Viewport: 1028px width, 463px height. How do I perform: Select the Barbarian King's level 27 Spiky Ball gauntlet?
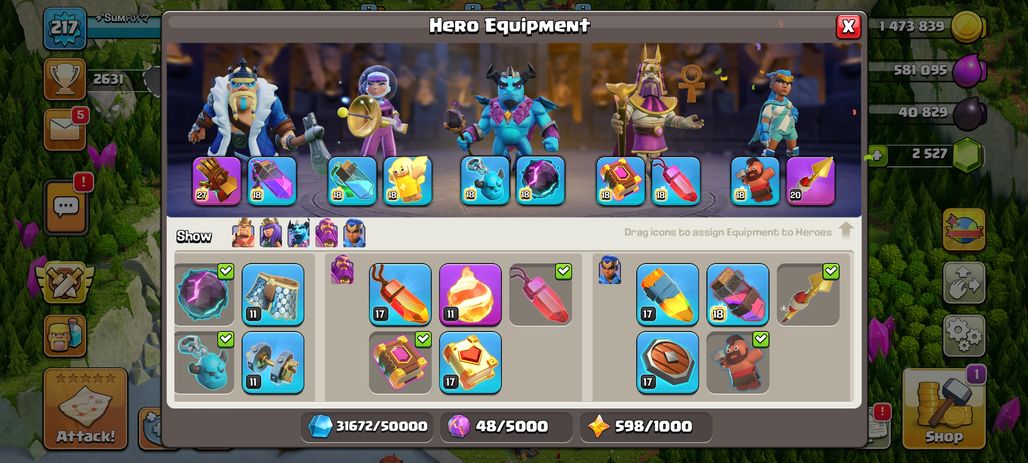coord(217,181)
